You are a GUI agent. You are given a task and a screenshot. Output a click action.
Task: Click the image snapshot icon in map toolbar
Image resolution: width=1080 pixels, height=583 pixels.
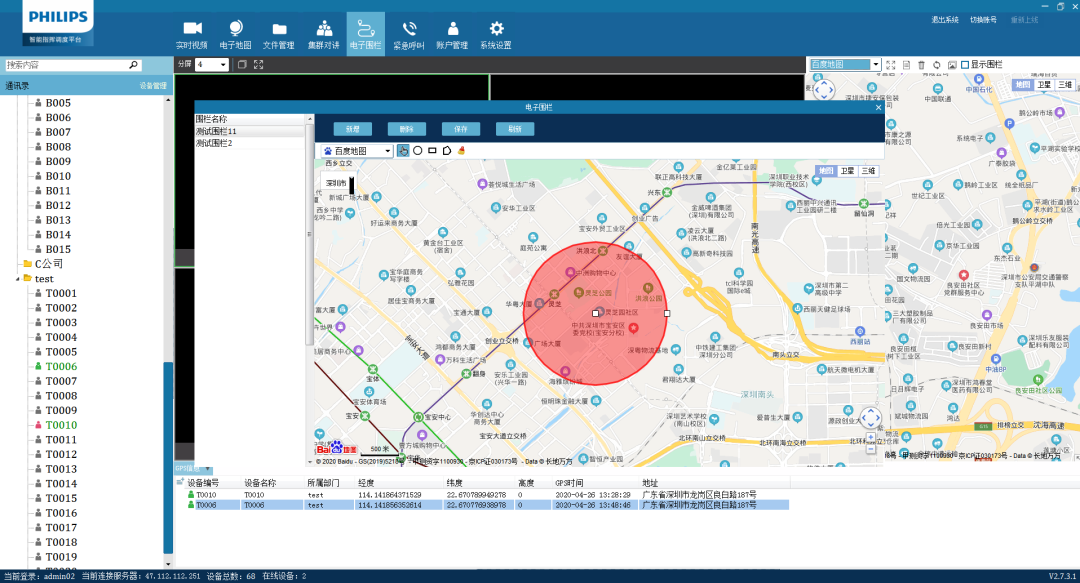pos(952,65)
